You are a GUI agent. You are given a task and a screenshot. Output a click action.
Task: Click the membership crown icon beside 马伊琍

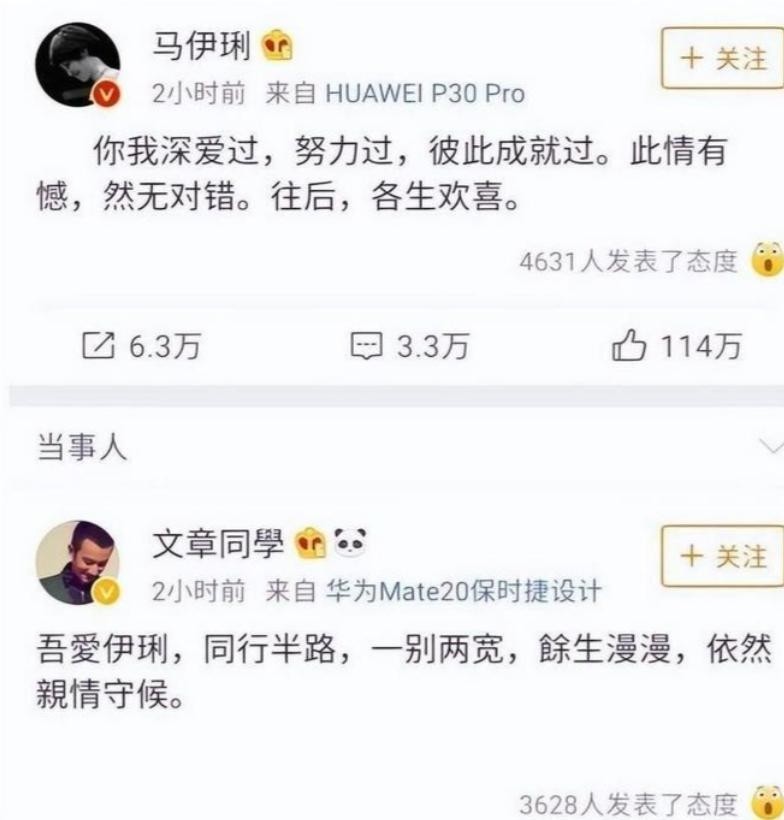tap(277, 45)
